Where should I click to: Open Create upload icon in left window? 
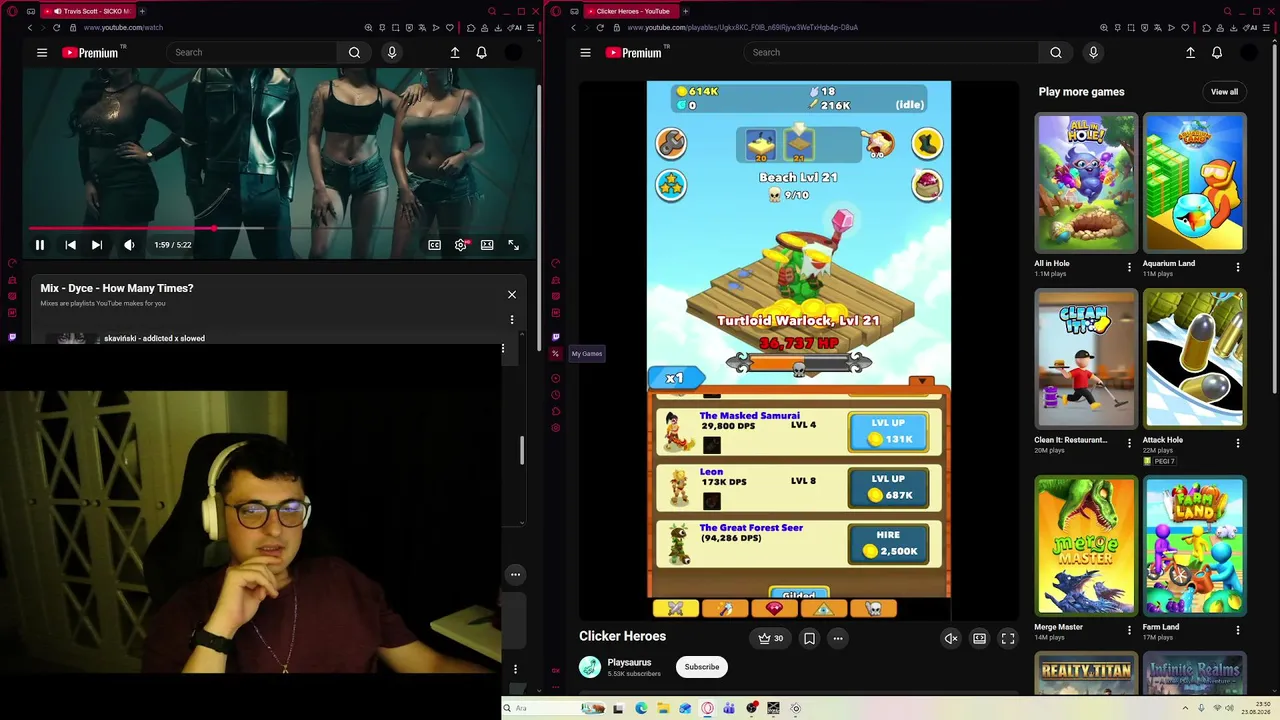(x=455, y=52)
